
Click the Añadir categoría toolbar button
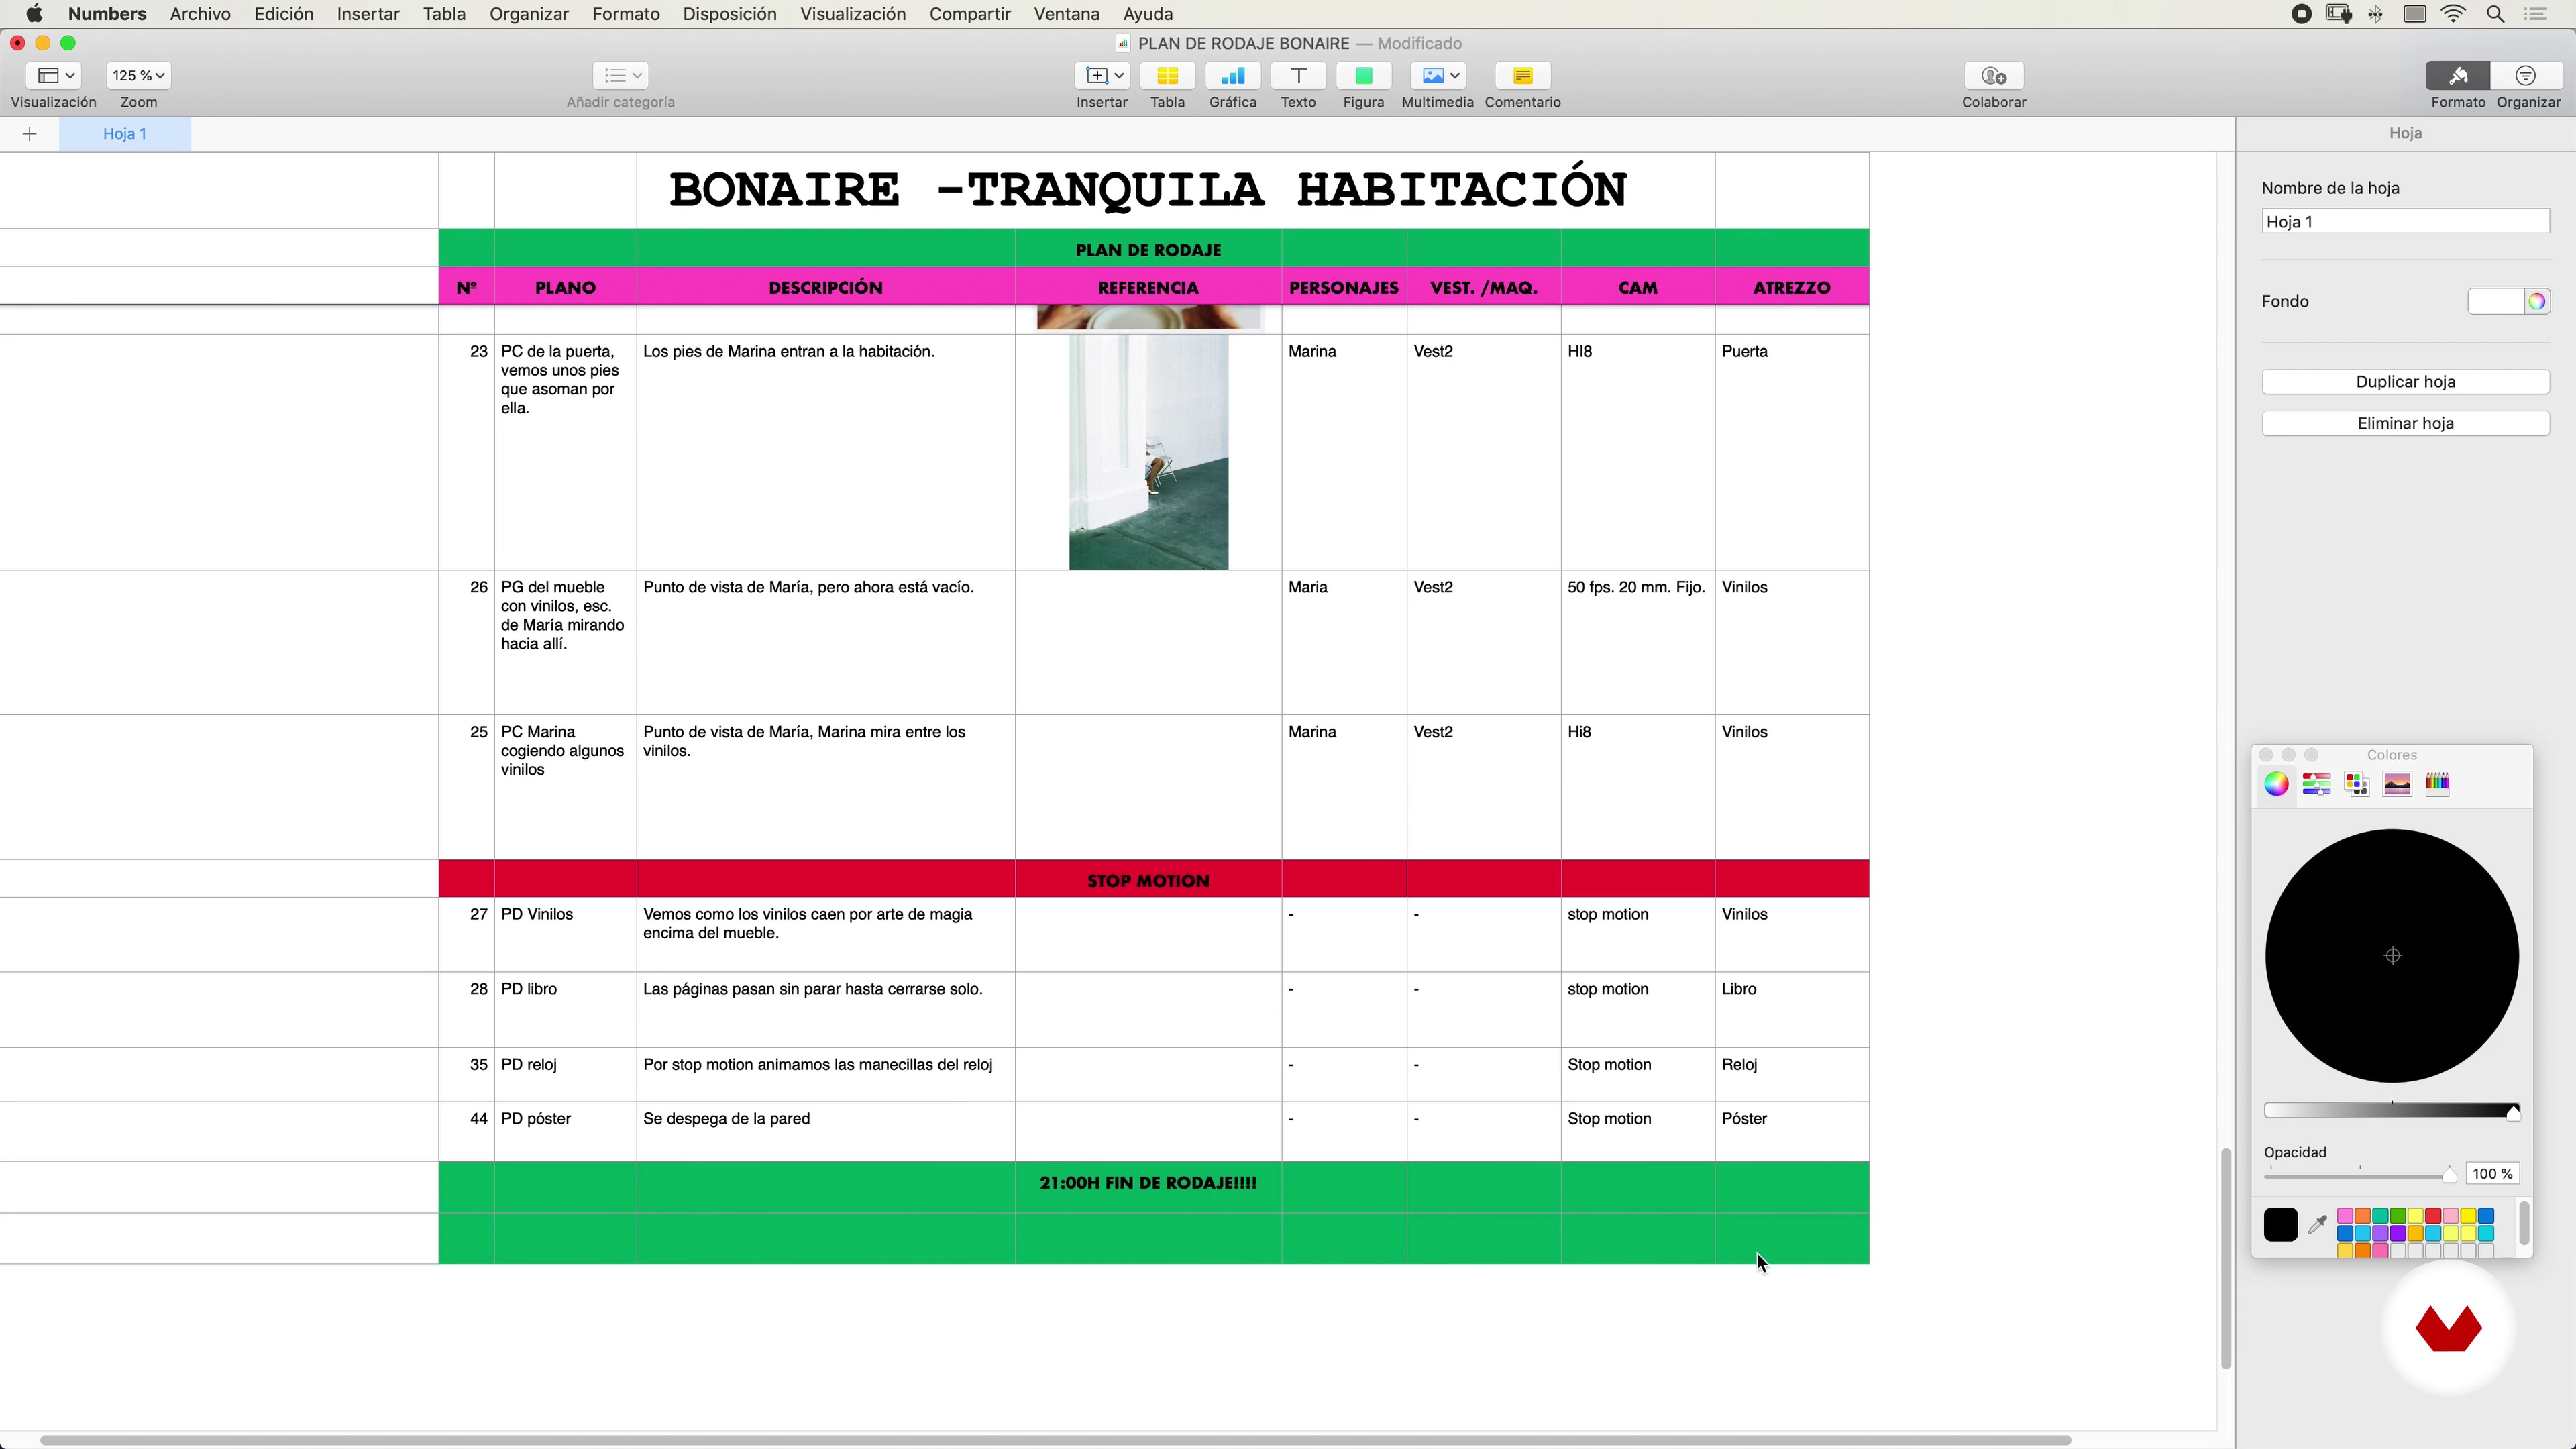[x=620, y=76]
